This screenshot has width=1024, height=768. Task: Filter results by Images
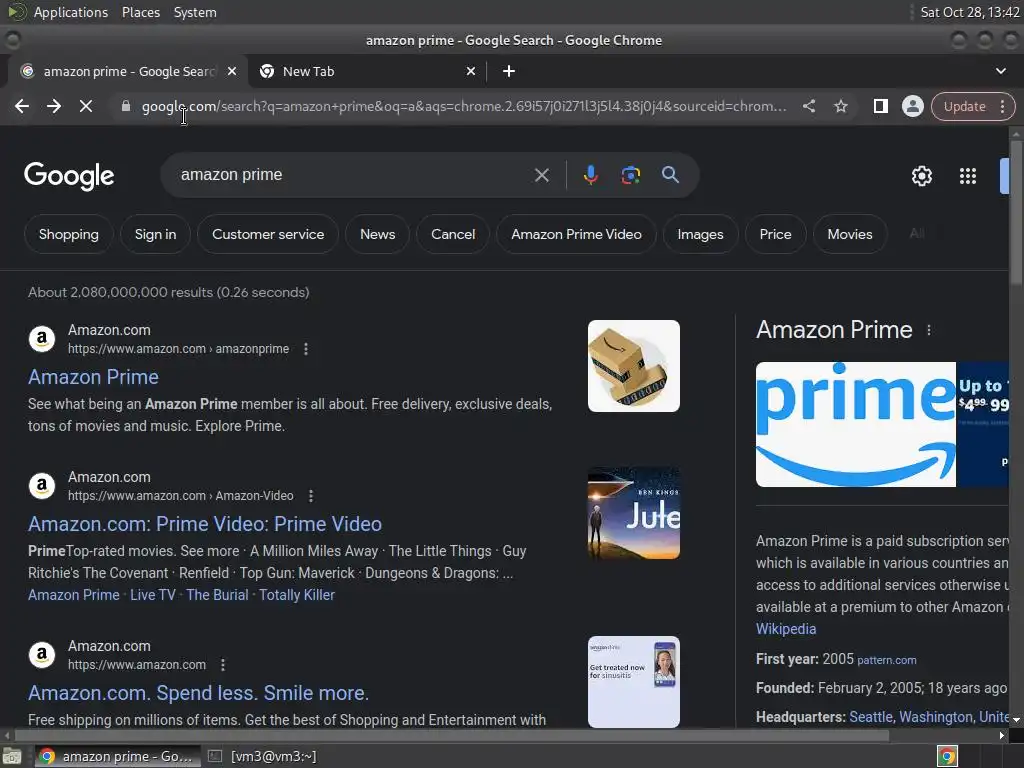tap(700, 234)
